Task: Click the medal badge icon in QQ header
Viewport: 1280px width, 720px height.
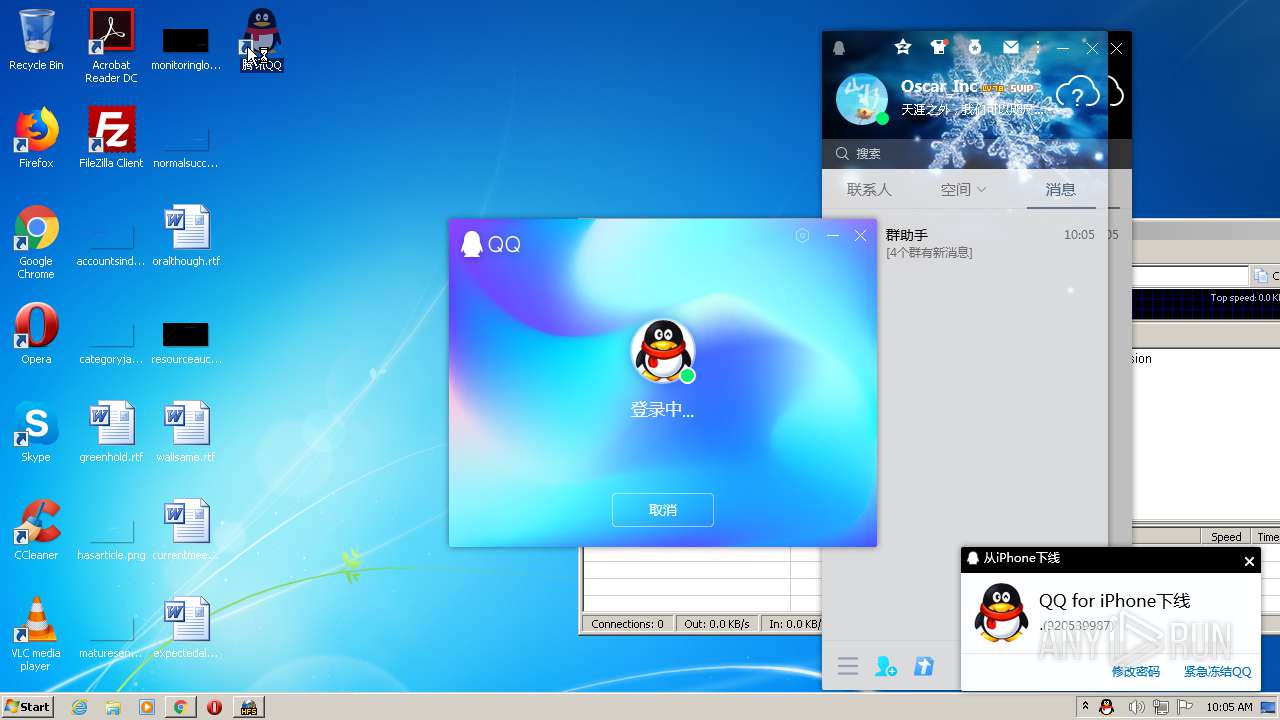Action: pyautogui.click(x=975, y=47)
